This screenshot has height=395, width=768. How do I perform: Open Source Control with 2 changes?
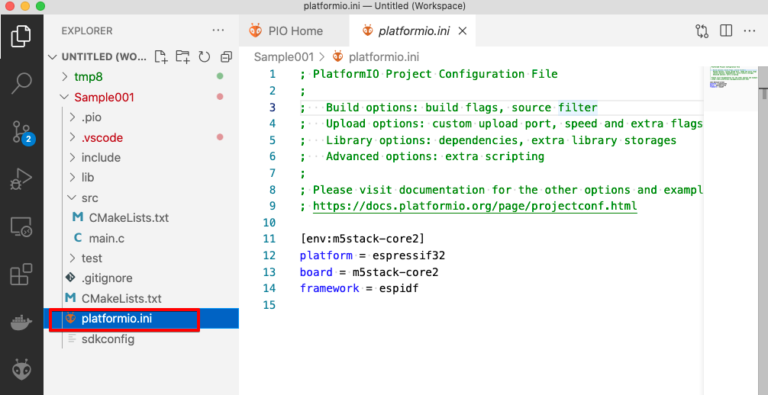[23, 131]
